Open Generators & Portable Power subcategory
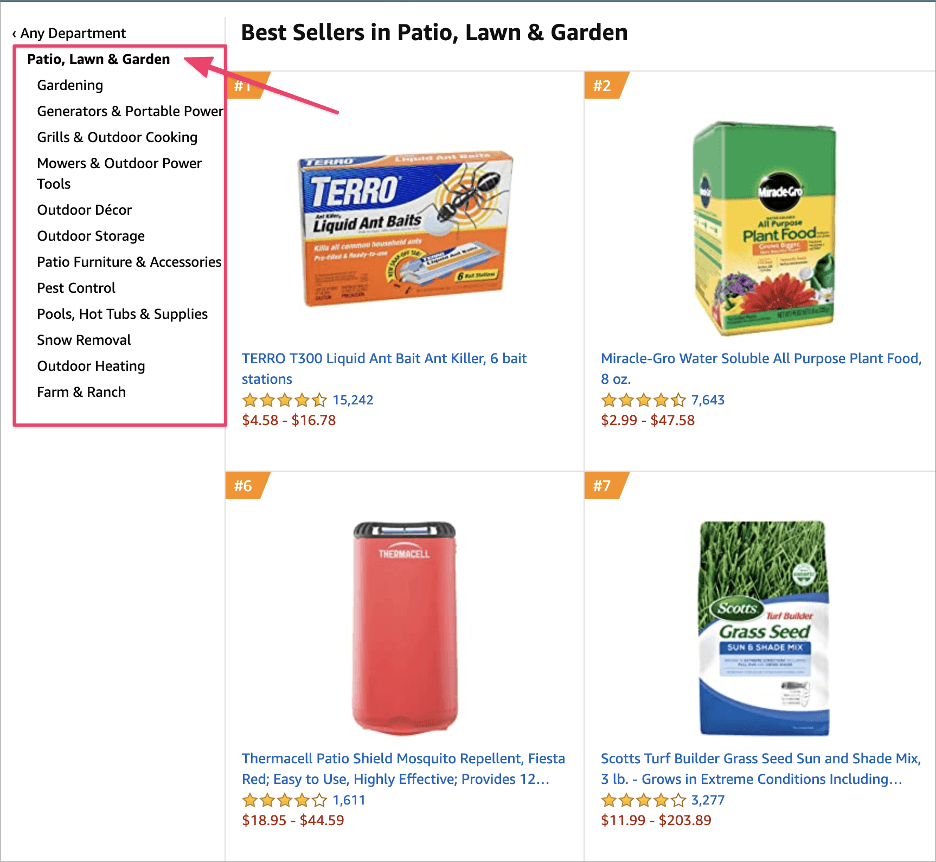 tap(130, 111)
